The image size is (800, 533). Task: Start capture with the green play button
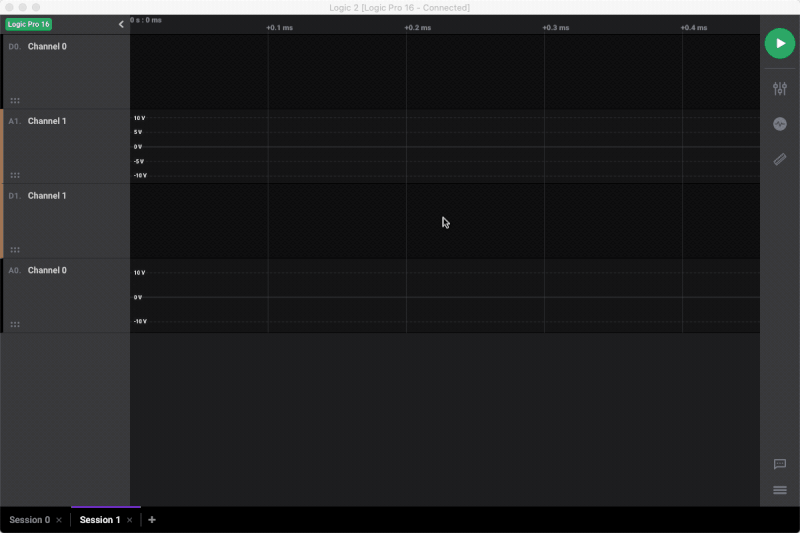point(780,43)
